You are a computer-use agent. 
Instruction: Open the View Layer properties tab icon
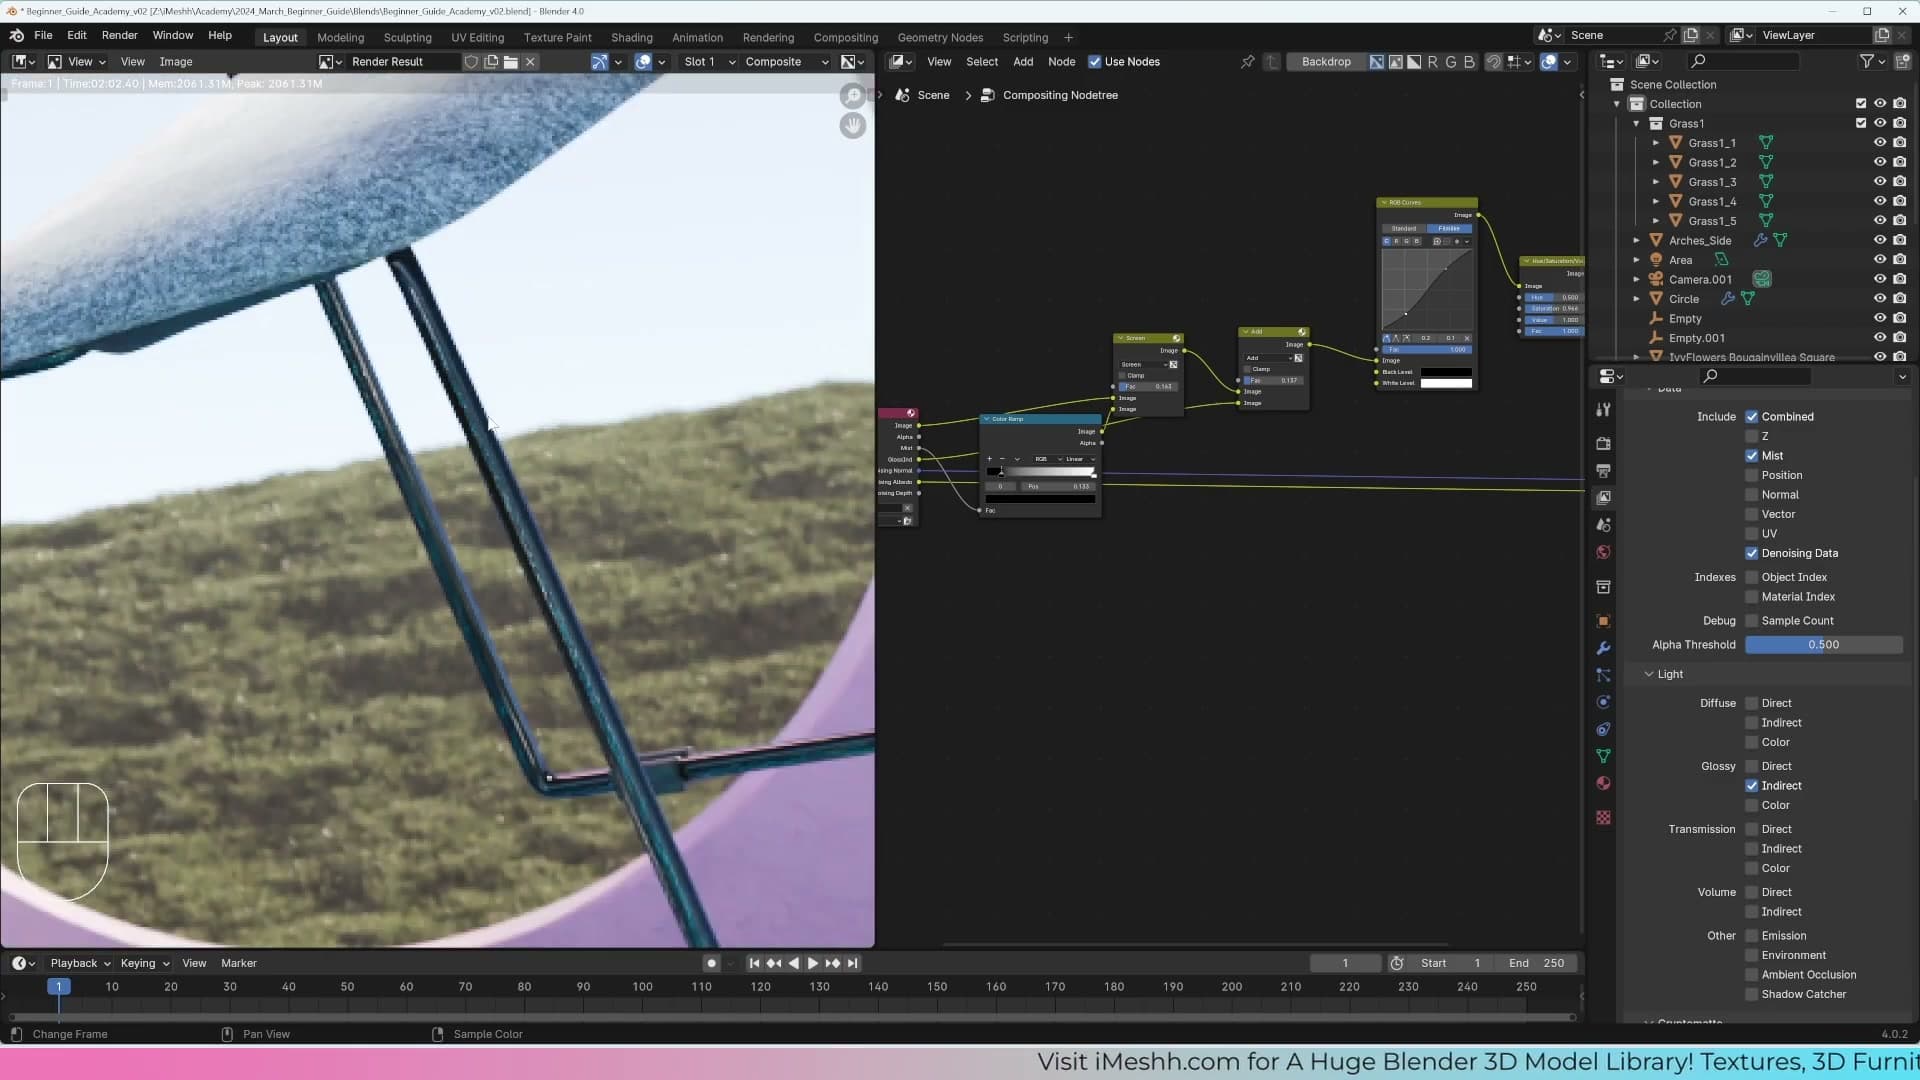point(1603,497)
